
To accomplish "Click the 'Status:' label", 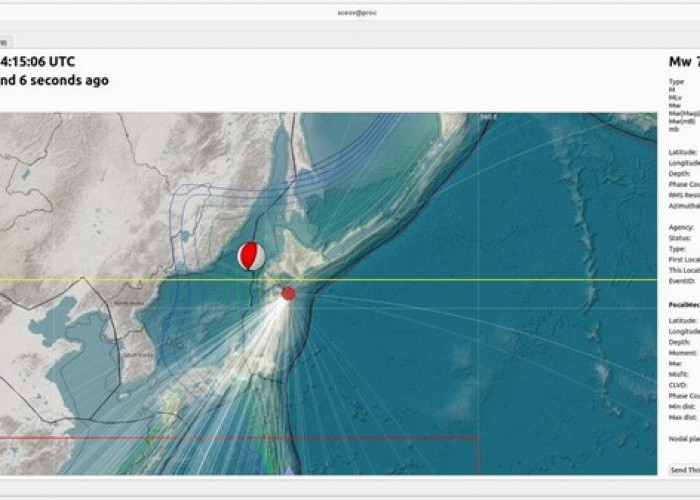I will 679,238.
